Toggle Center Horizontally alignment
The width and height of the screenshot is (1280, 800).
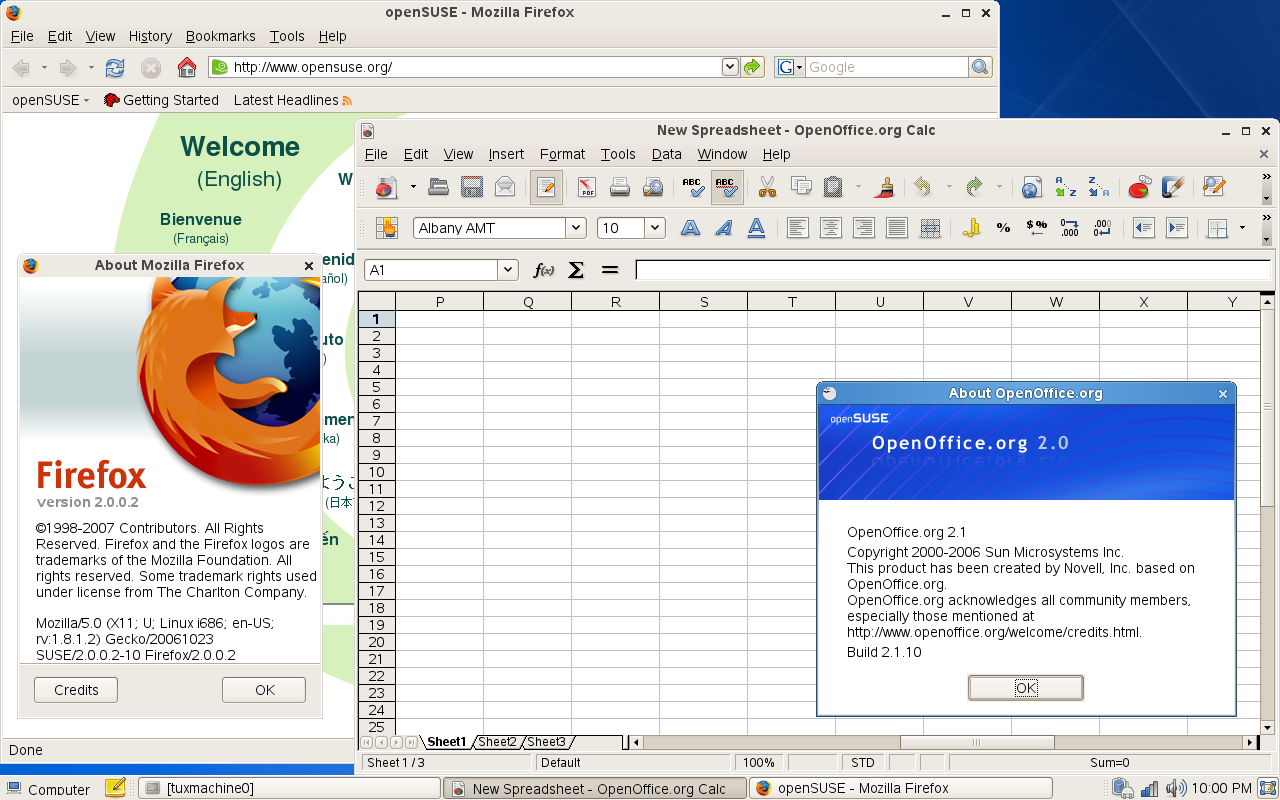830,228
